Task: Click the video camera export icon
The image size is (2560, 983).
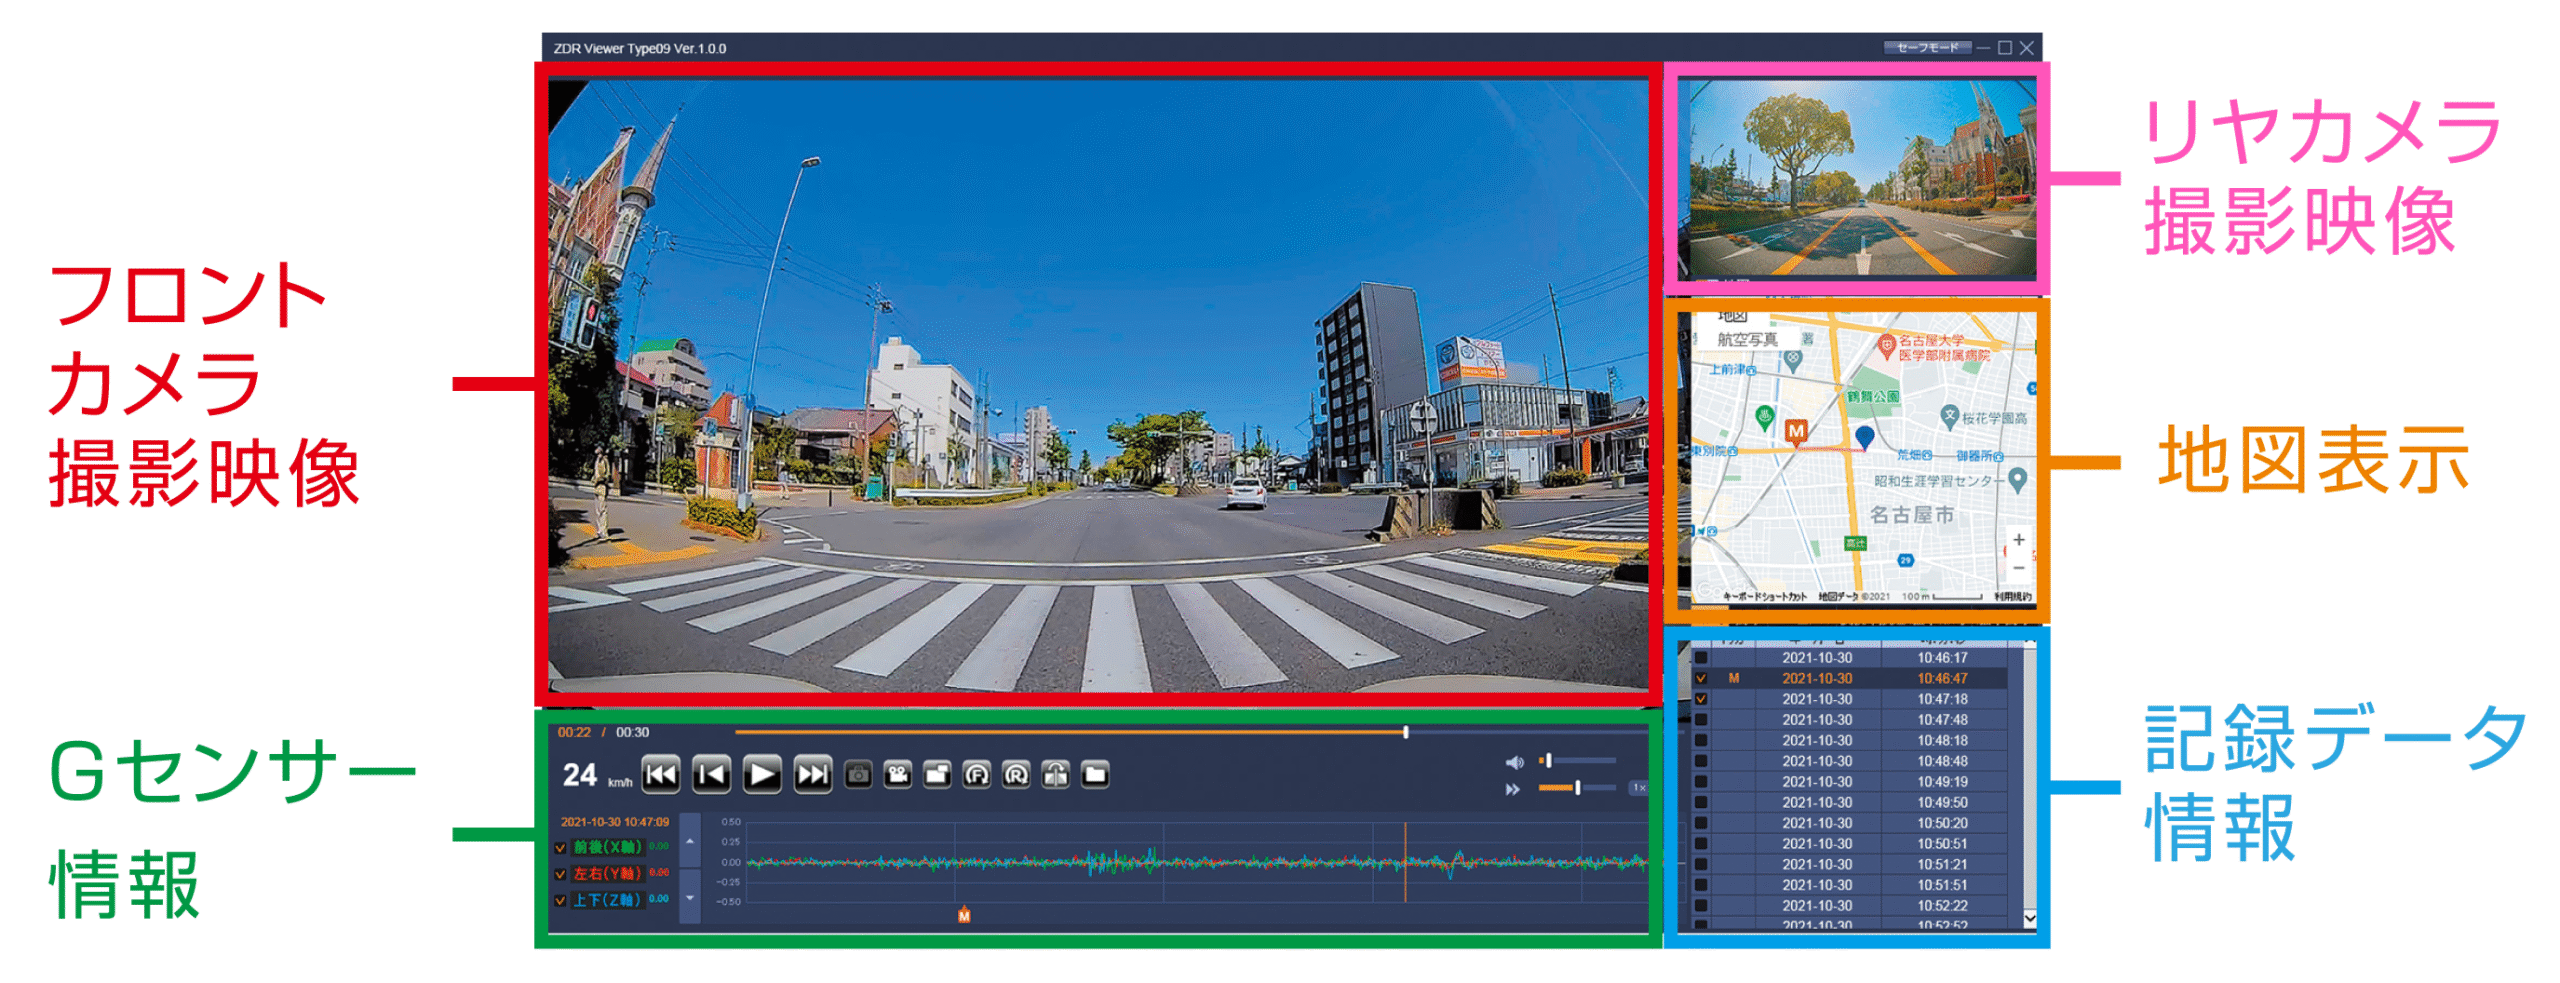Action: coord(897,774)
